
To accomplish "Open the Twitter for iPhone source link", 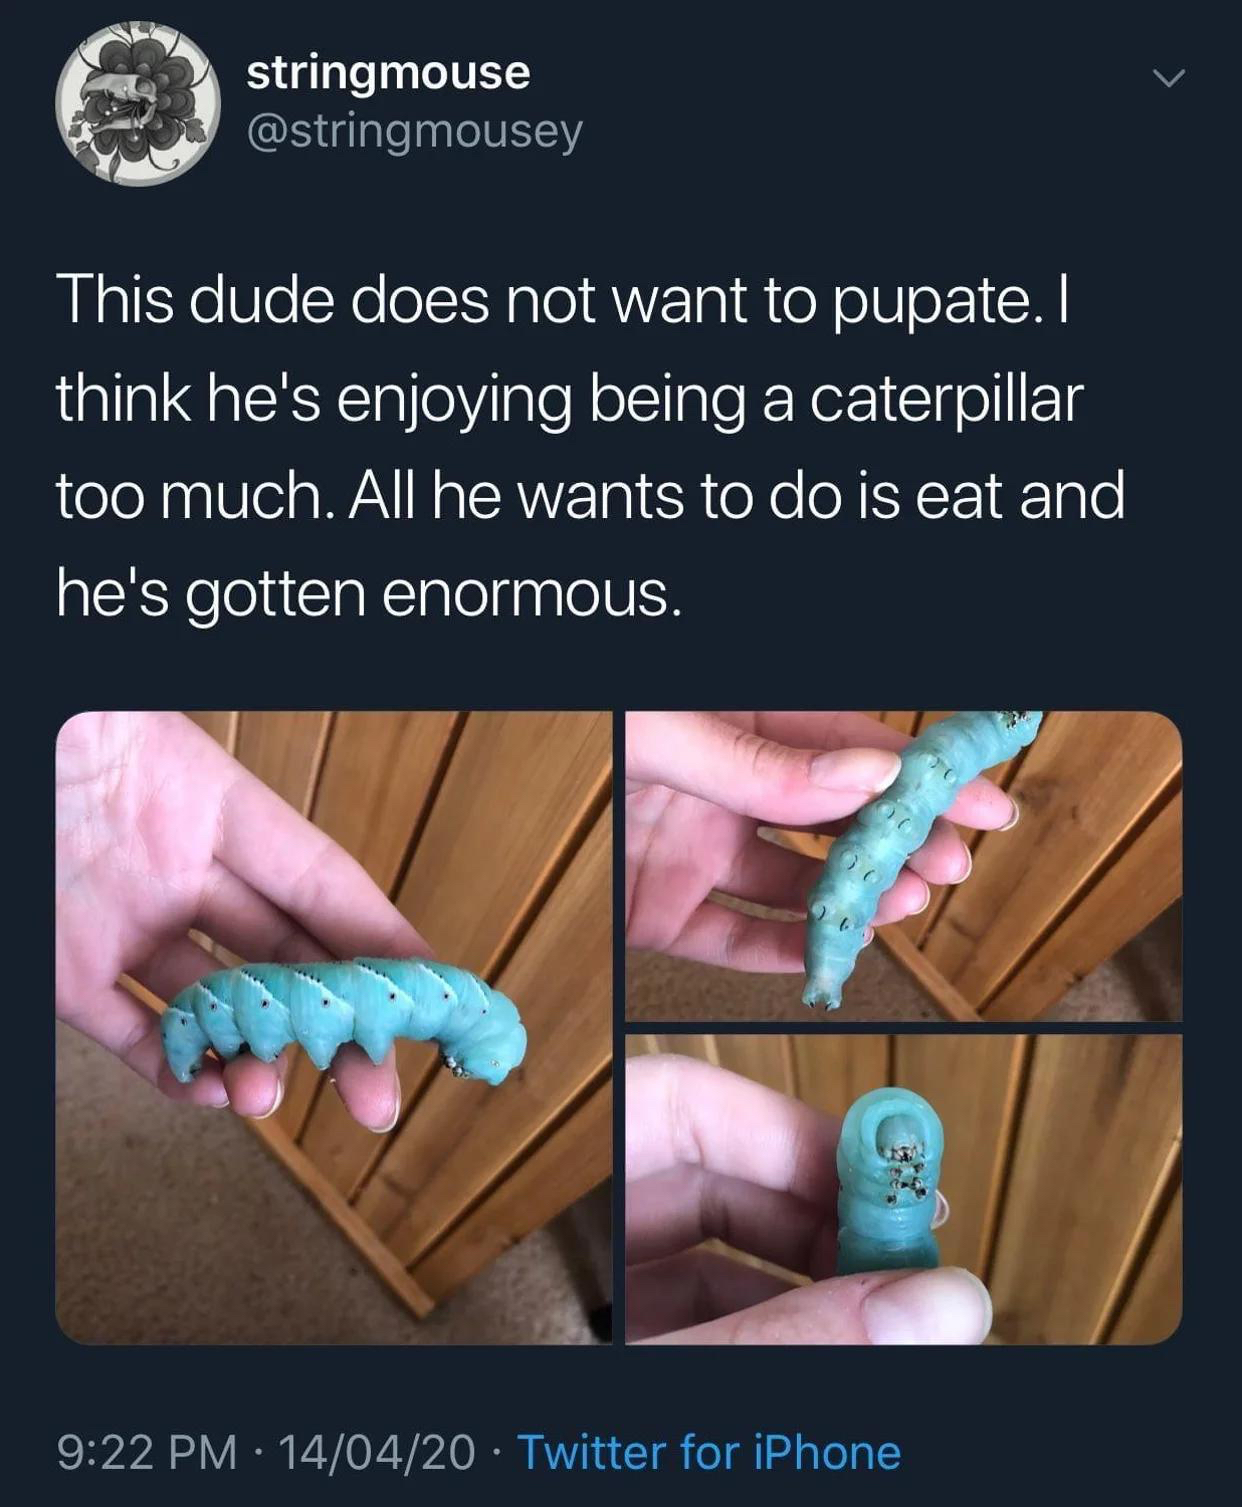I will tap(709, 1451).
